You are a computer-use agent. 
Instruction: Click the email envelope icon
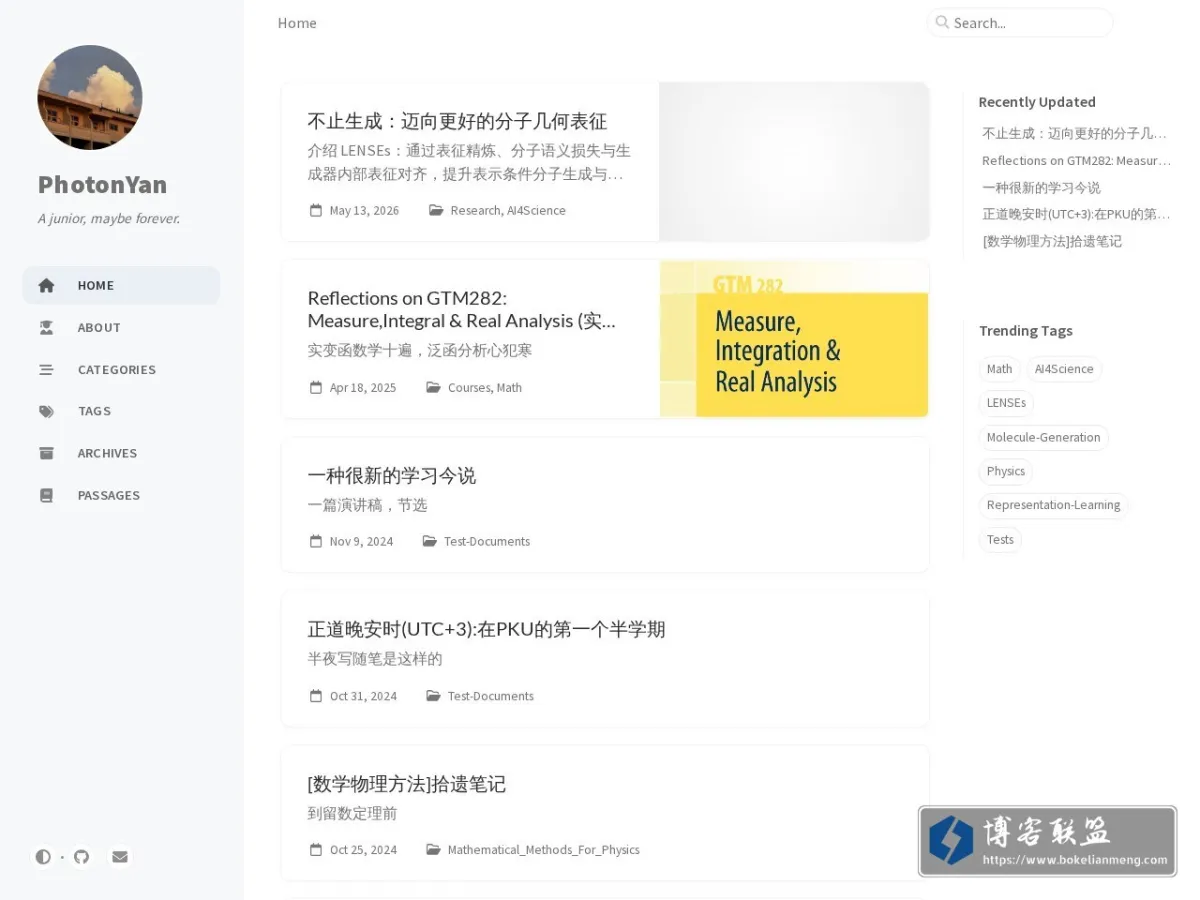[x=120, y=857]
